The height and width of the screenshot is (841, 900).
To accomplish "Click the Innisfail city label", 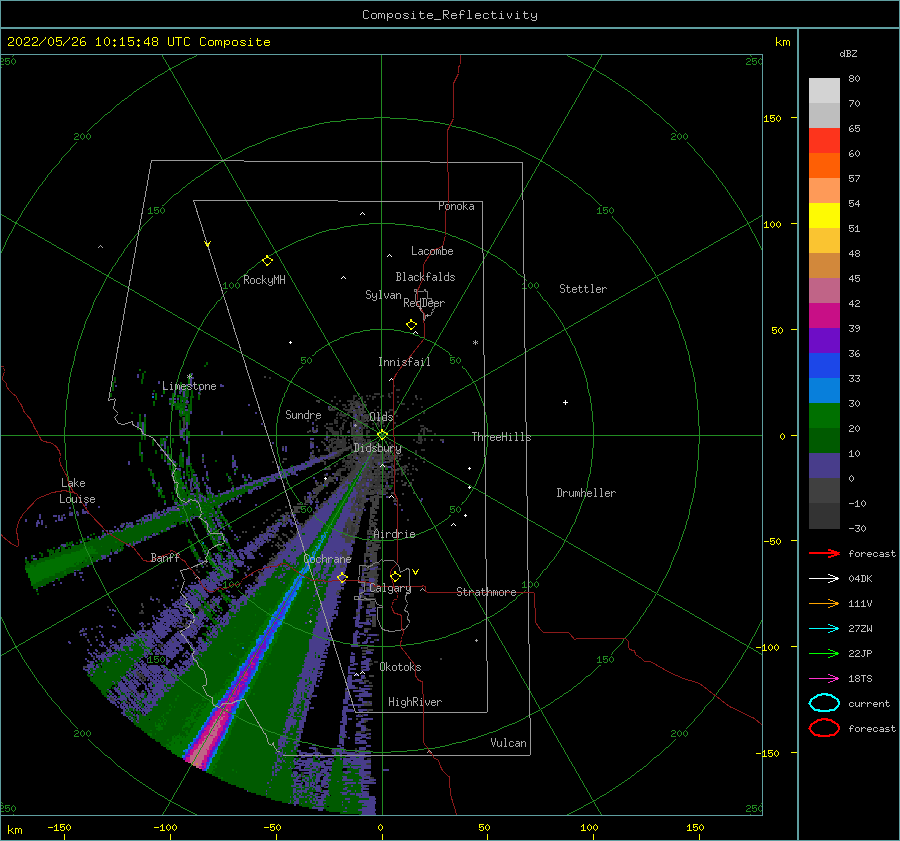I will point(404,362).
